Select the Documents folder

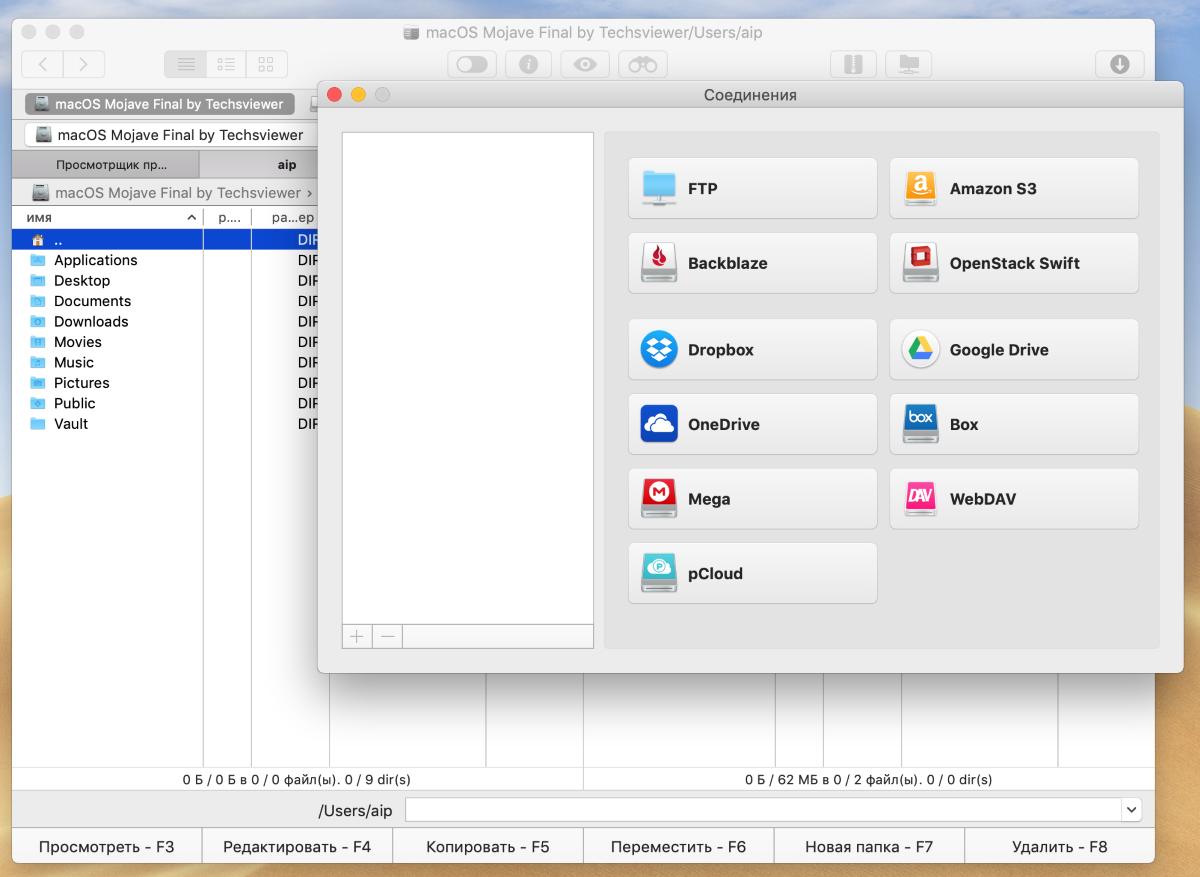pos(165,301)
